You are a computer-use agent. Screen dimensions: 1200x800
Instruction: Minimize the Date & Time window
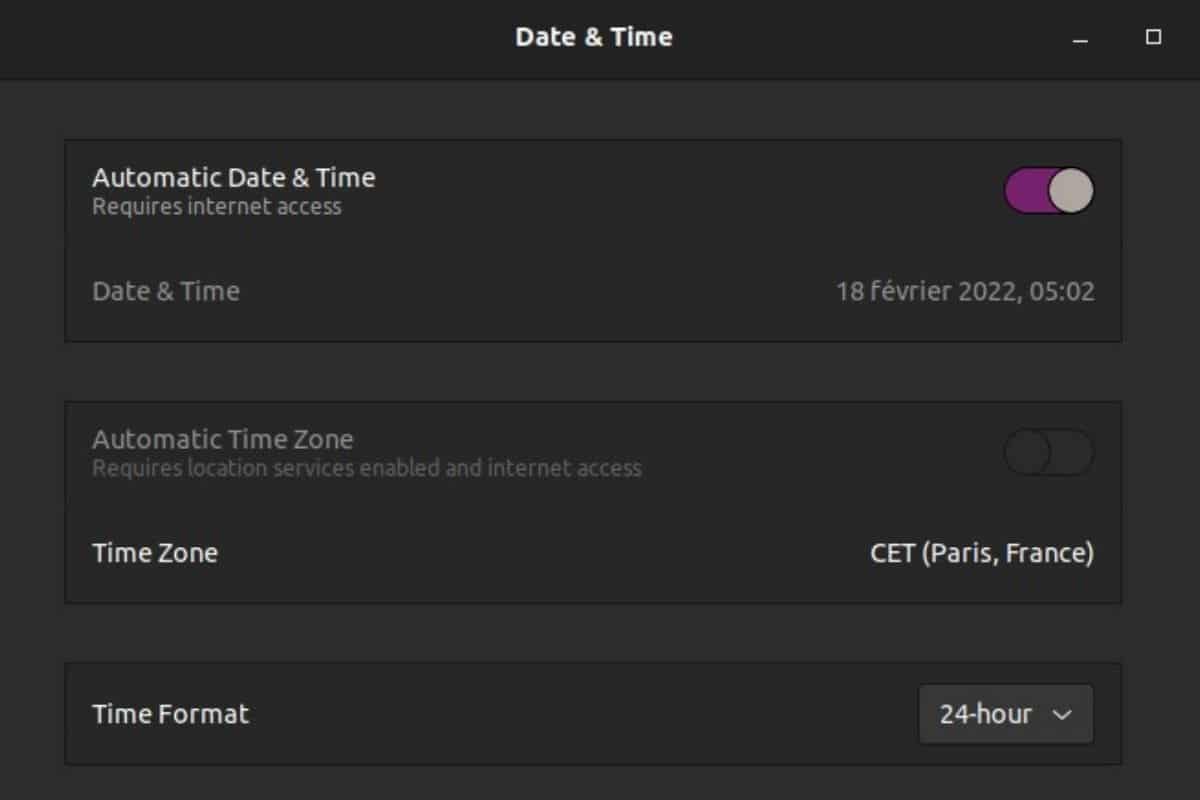[x=1080, y=38]
